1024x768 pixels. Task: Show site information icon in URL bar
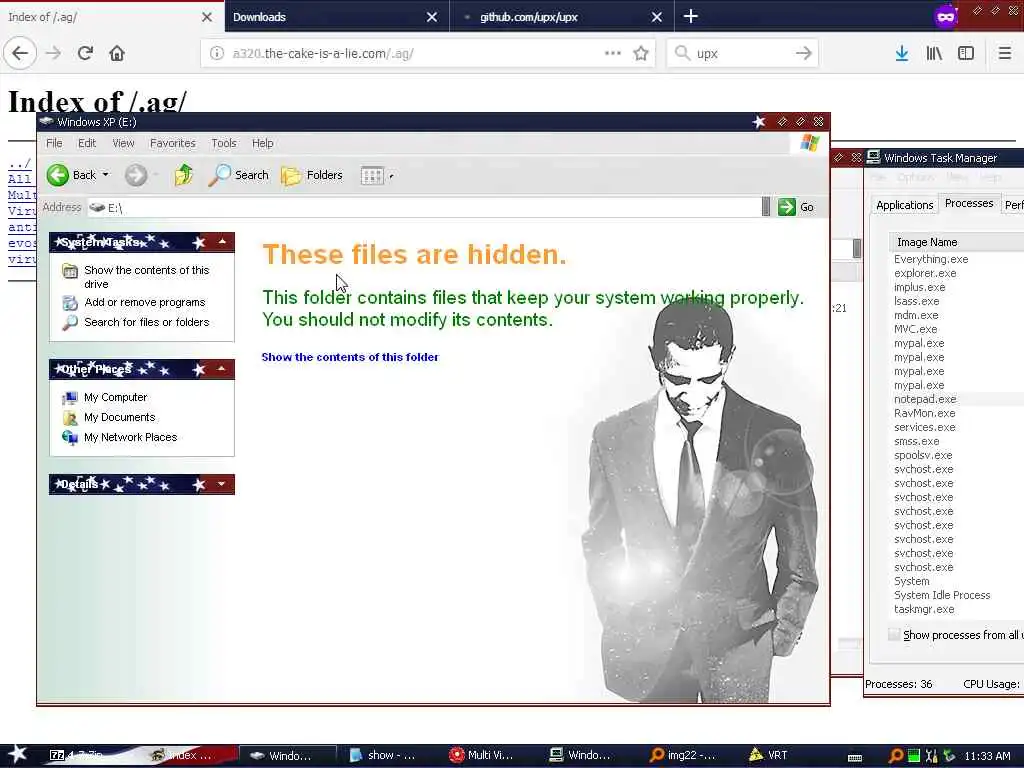217,54
